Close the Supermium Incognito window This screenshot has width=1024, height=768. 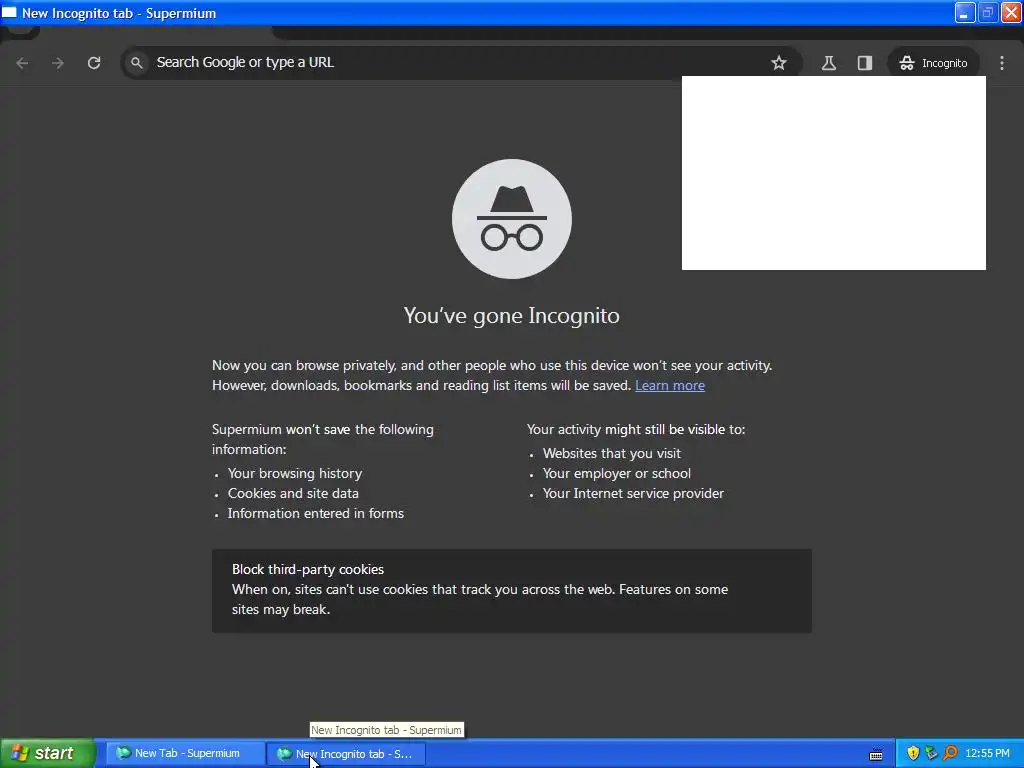[1011, 12]
